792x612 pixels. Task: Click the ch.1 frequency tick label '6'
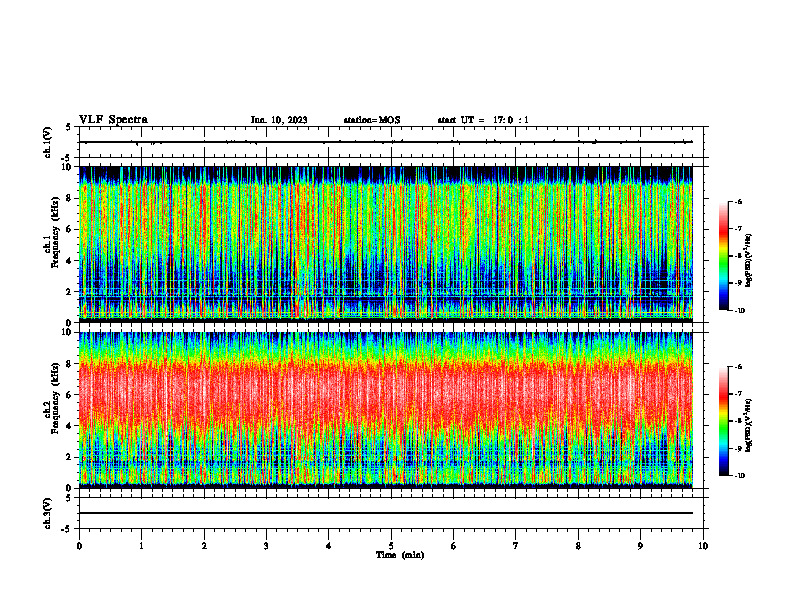click(70, 229)
